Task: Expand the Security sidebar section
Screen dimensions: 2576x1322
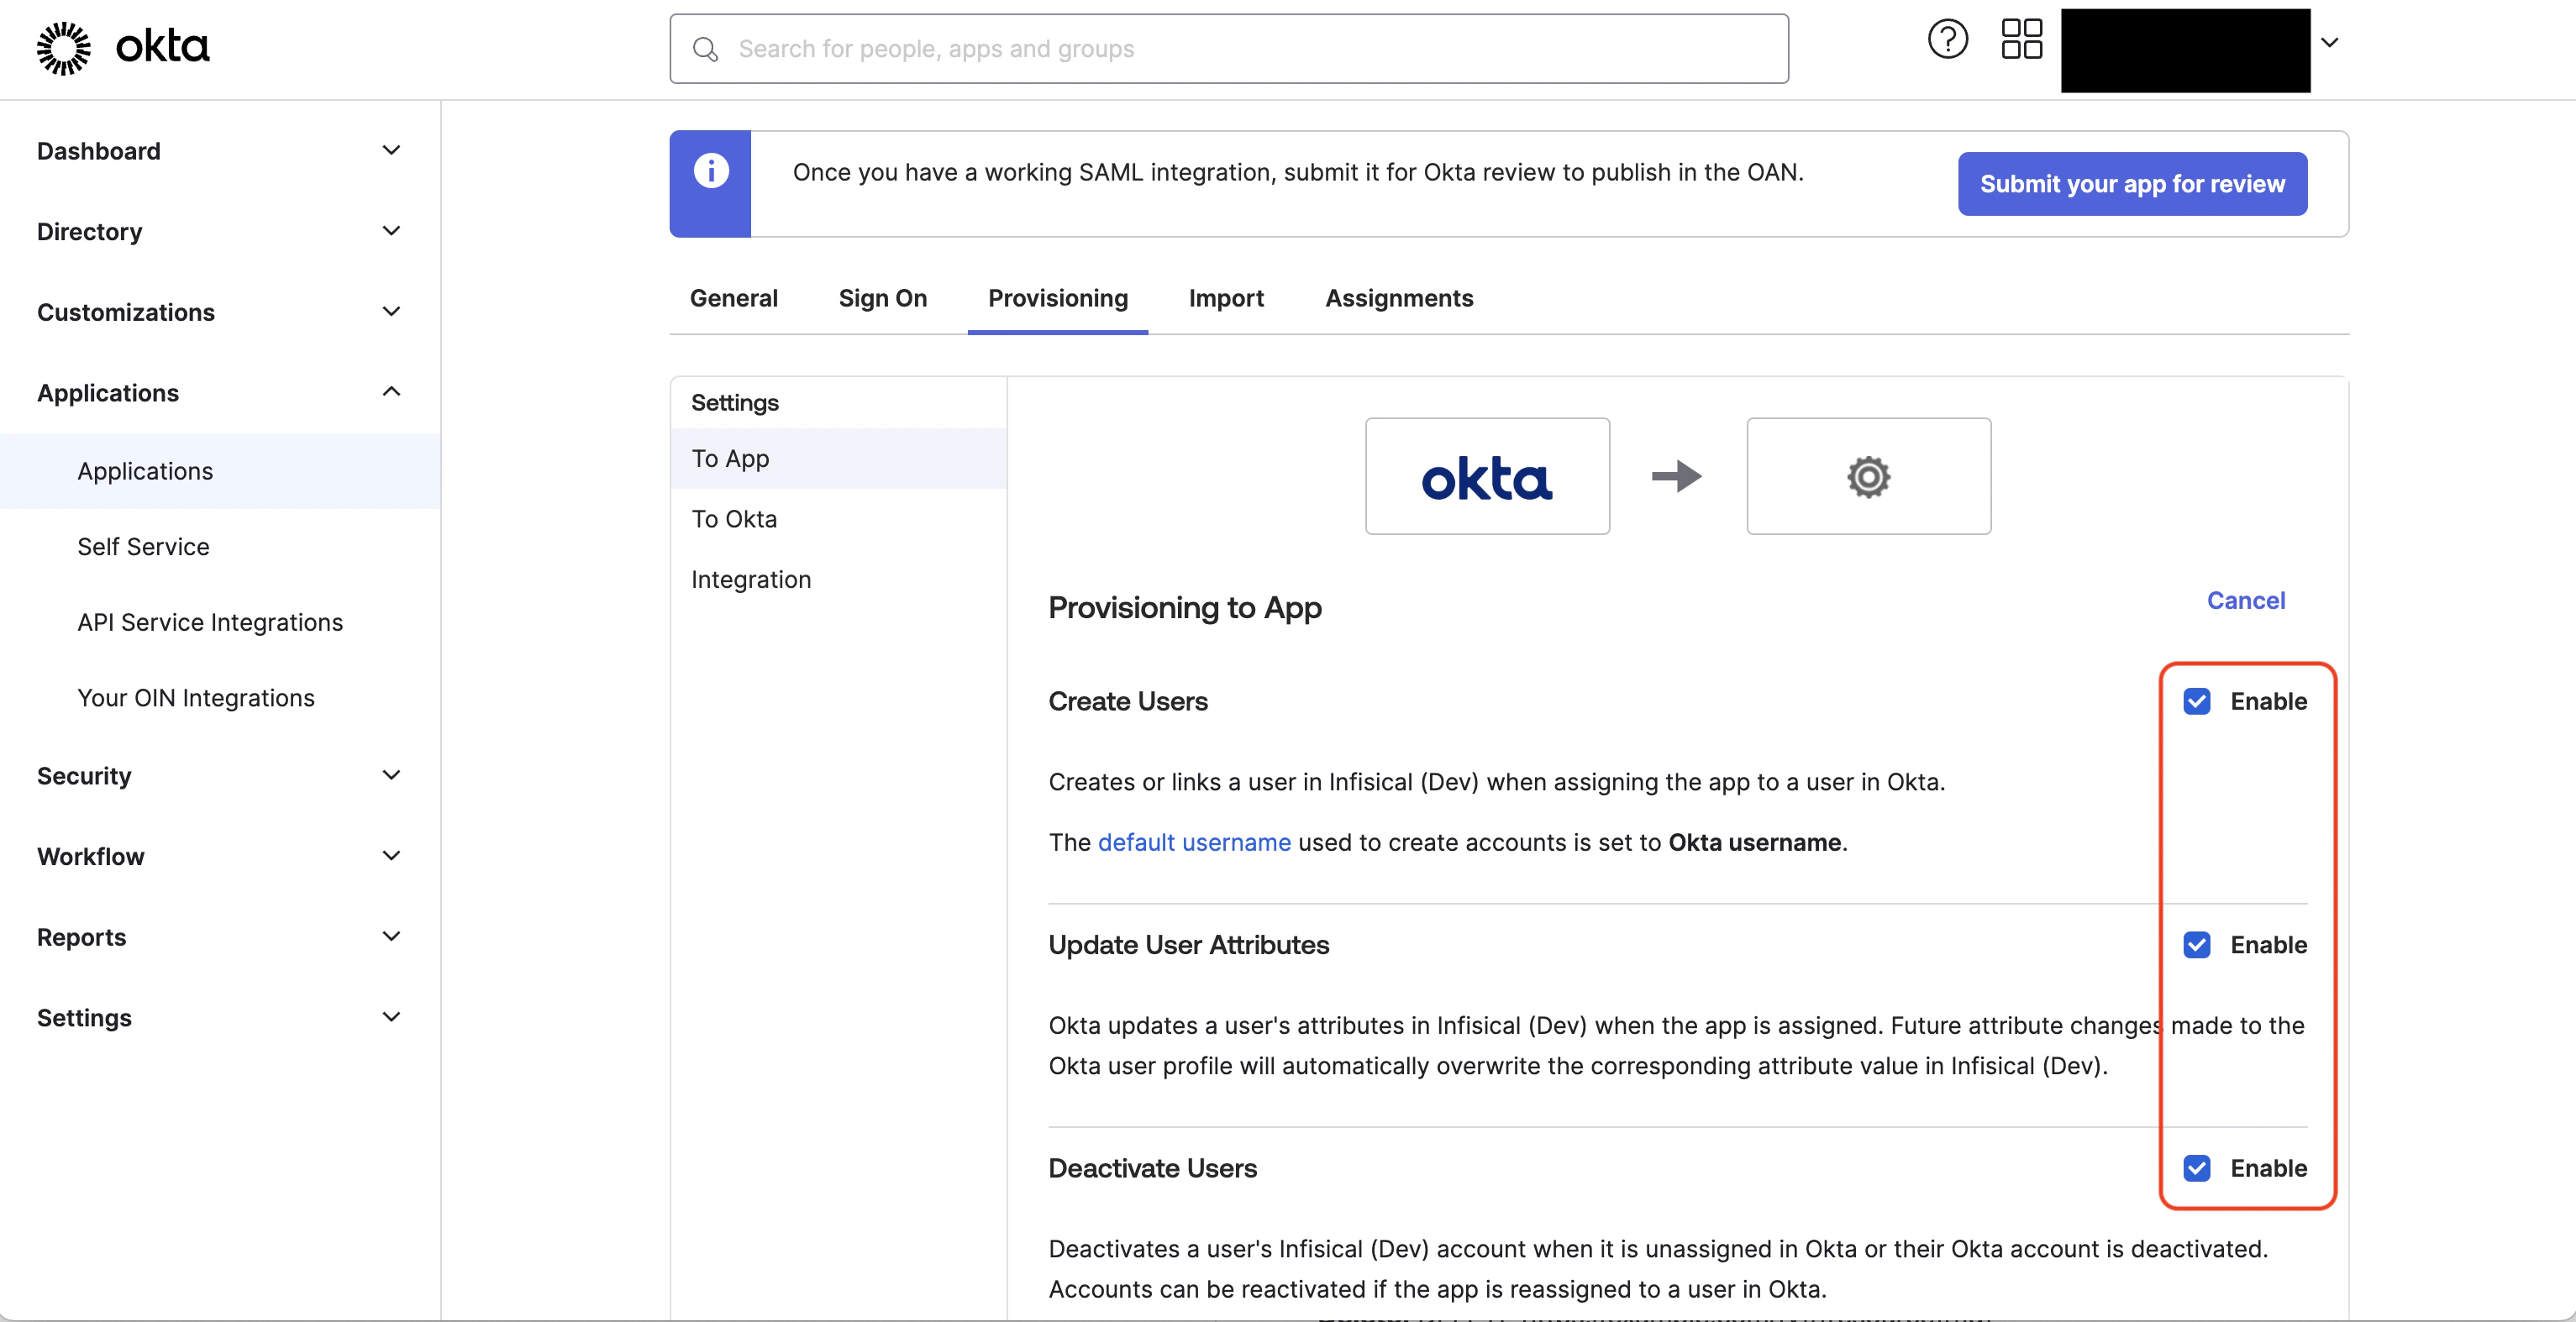Action: click(x=220, y=776)
